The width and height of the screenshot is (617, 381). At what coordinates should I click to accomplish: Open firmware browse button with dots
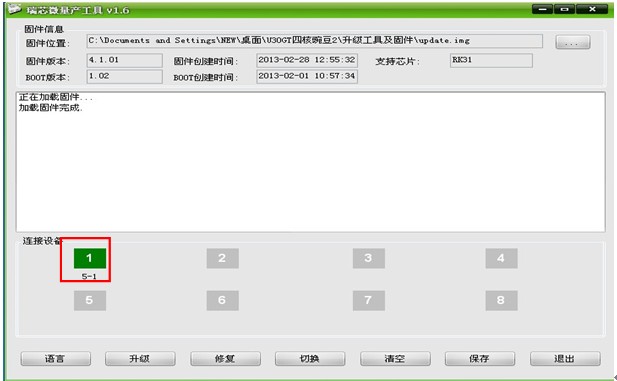tap(573, 42)
